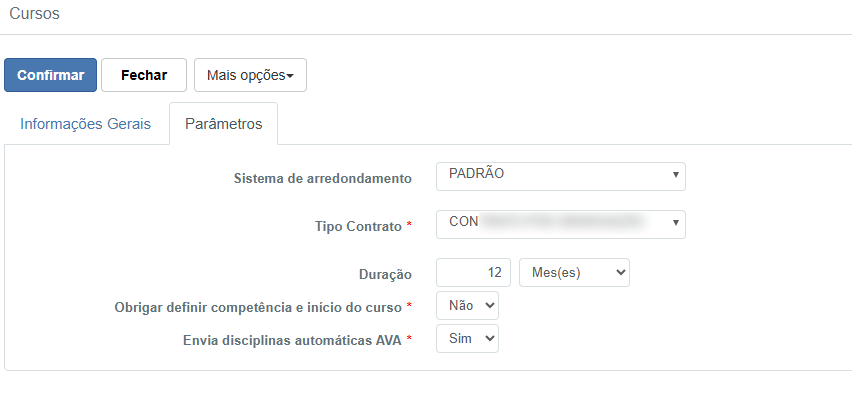Expand the Sistema de arredondamento PADRÃO select

point(561,176)
